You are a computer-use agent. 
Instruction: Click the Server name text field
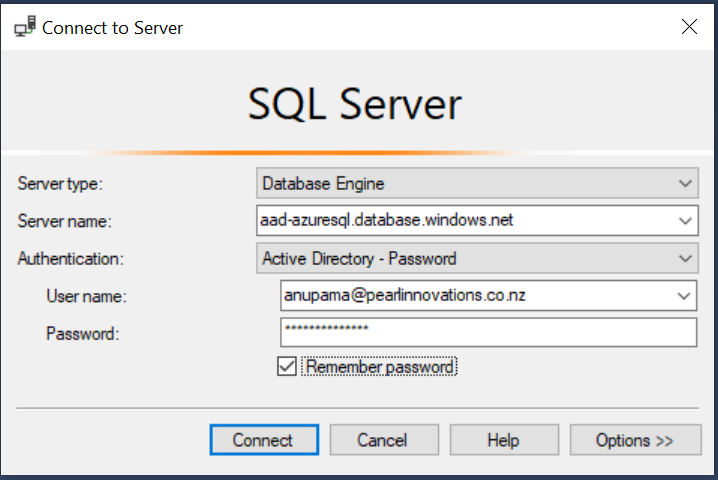(x=465, y=220)
